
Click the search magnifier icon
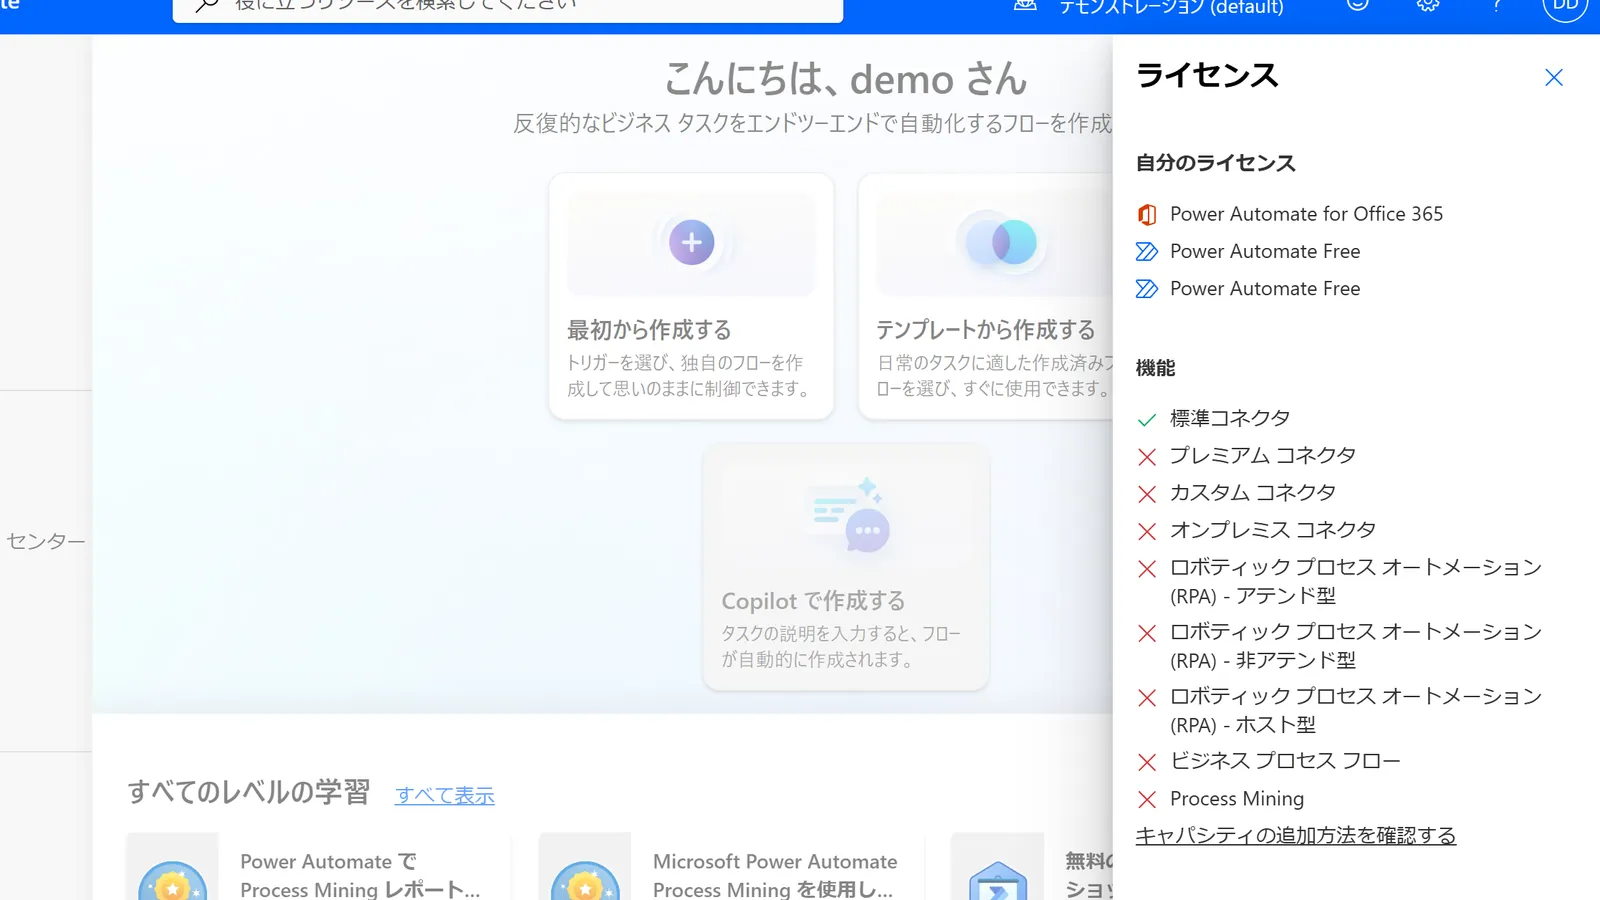click(x=207, y=6)
